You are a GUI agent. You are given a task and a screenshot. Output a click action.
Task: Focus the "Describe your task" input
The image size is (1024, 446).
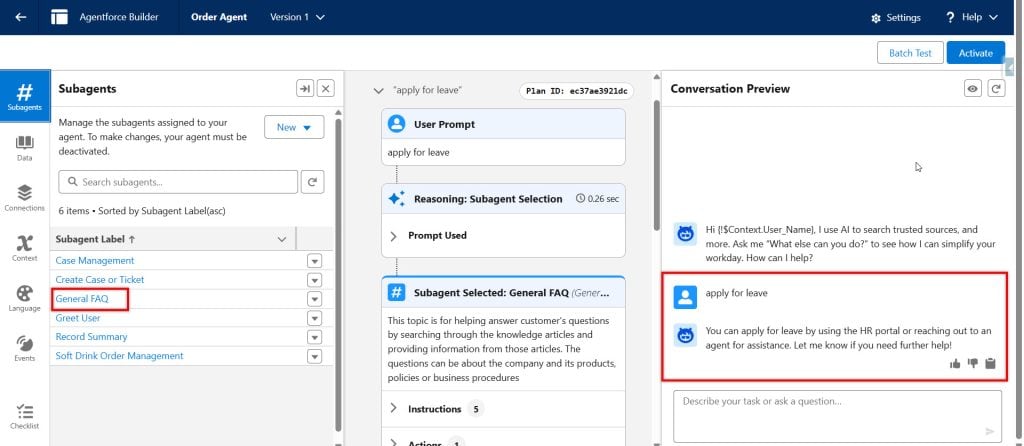point(837,416)
